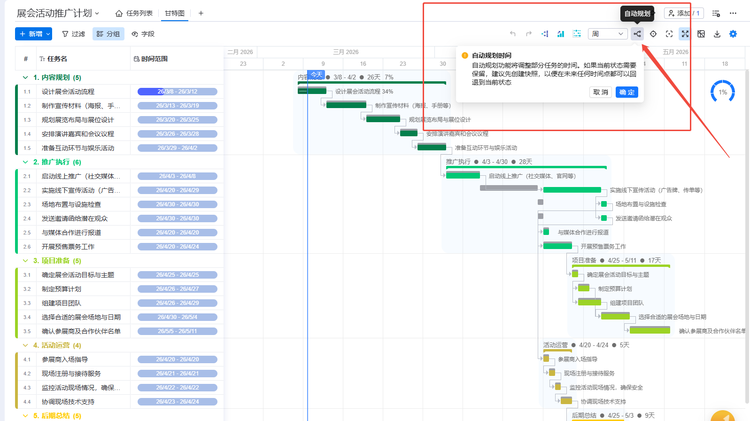Collapse the 3. 项目准备 group
Viewport: 750px width, 421px height.
[x=25, y=261]
